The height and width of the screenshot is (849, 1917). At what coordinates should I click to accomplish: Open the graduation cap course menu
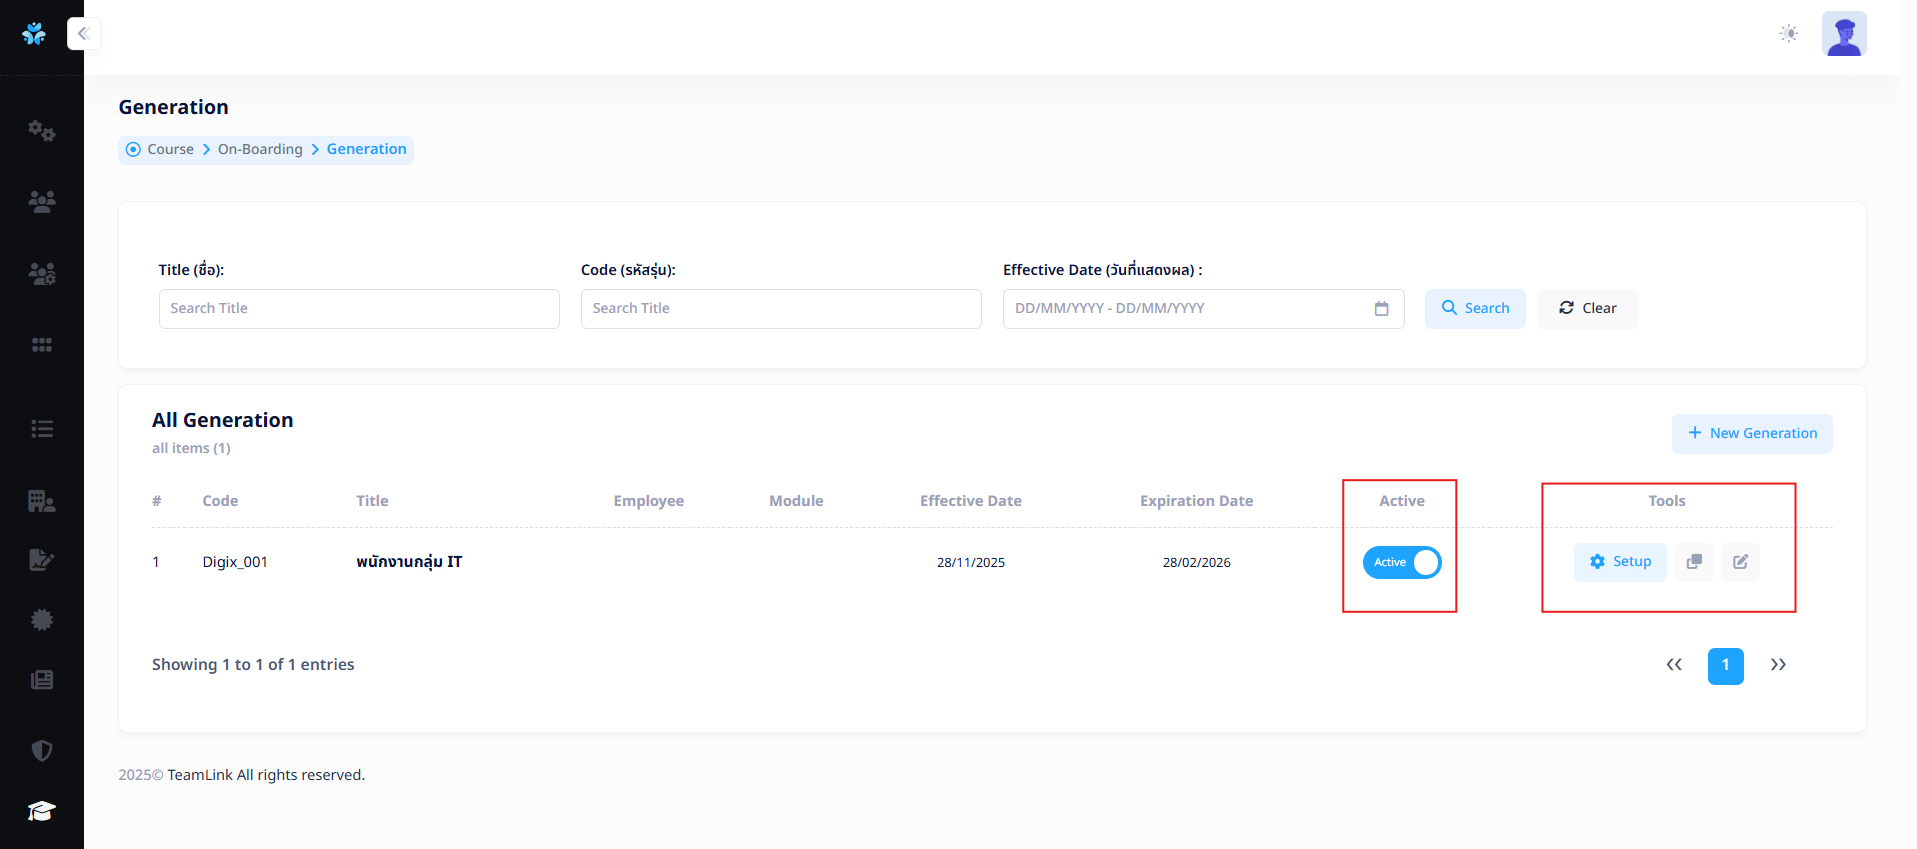pos(41,811)
